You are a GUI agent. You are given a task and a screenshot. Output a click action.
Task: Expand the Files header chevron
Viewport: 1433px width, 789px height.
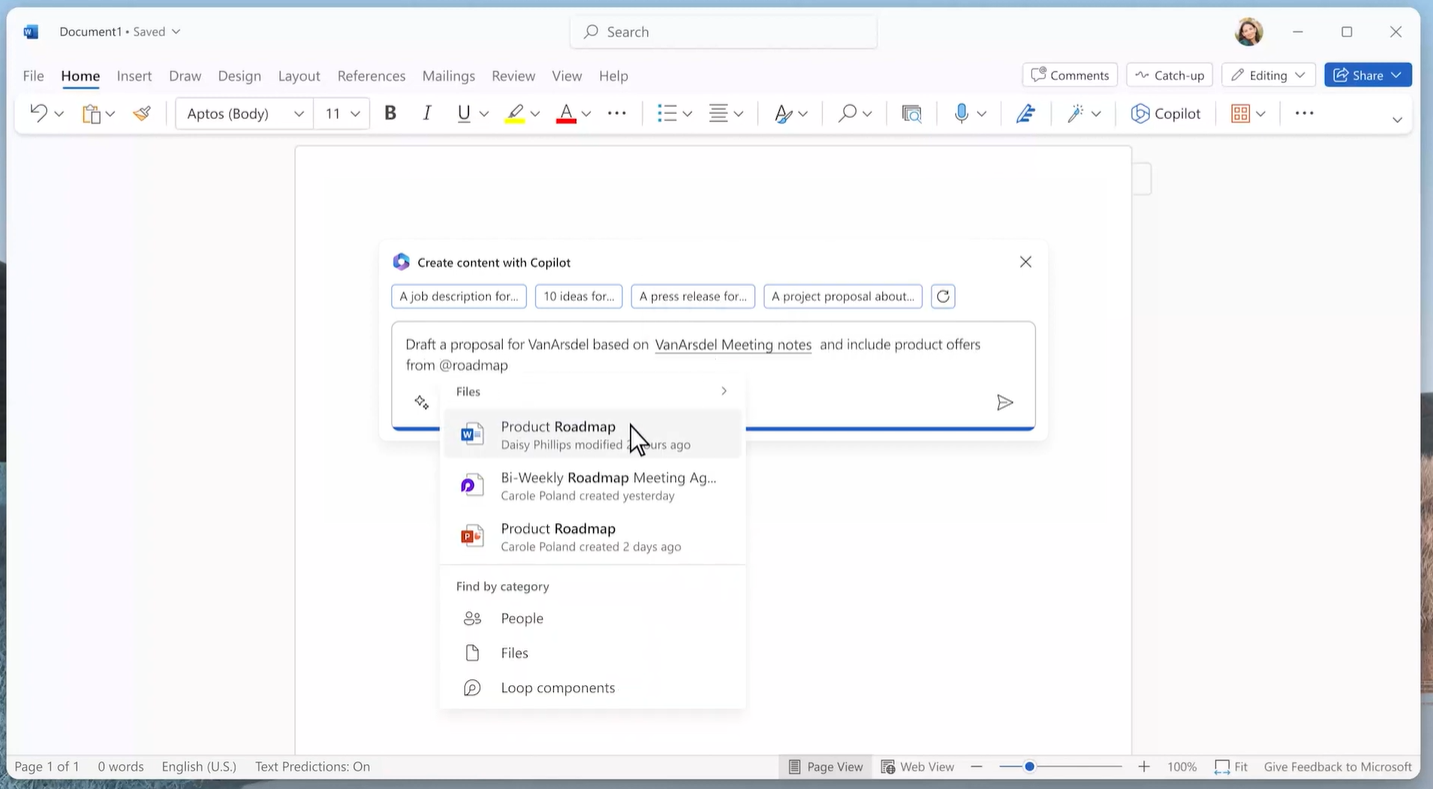tap(724, 391)
